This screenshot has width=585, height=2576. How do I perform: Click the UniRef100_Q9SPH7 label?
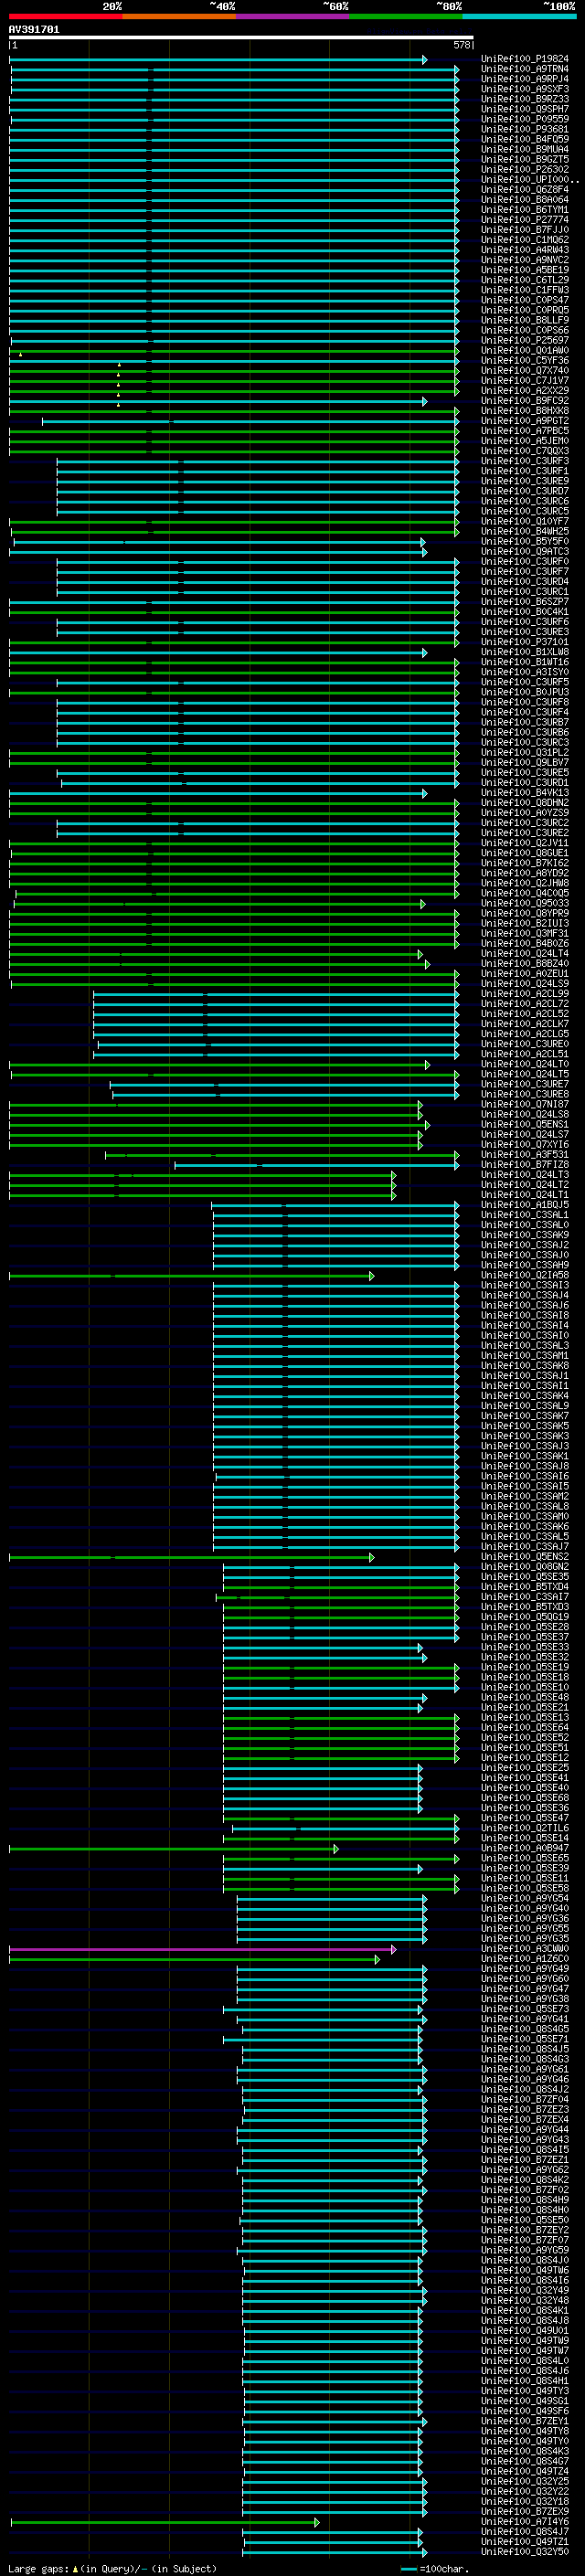(525, 110)
